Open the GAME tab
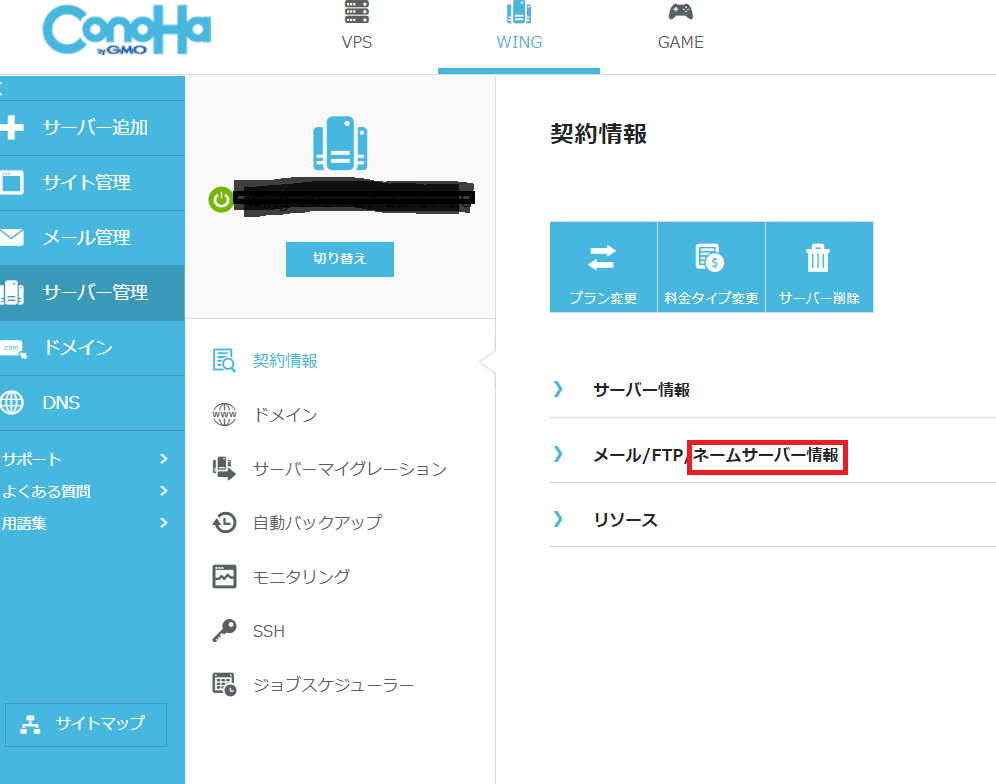The image size is (996, 784). 680,42
